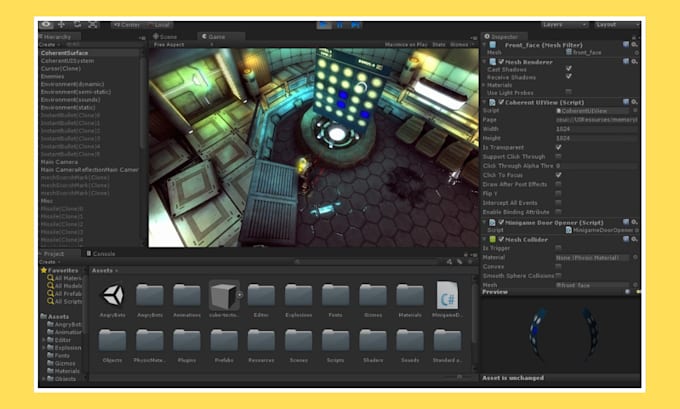Select the Rotate tool
The height and width of the screenshot is (409, 680).
(77, 25)
